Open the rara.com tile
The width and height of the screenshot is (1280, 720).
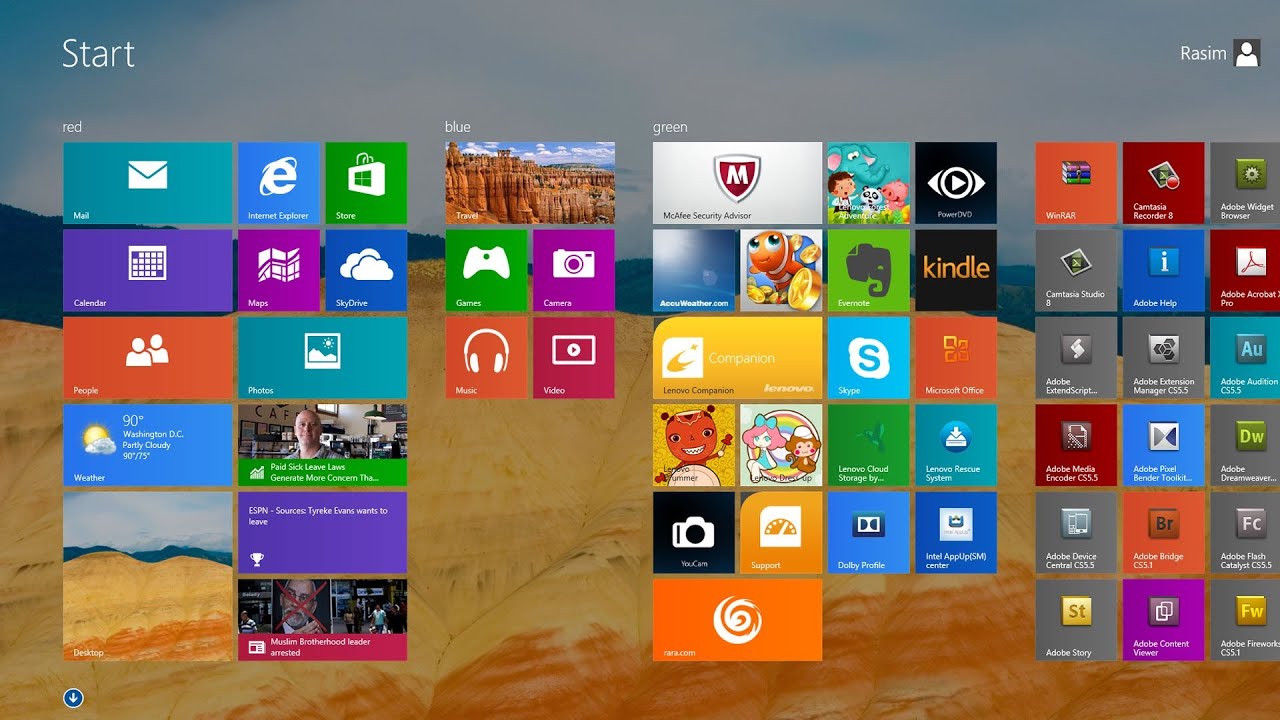[x=738, y=620]
